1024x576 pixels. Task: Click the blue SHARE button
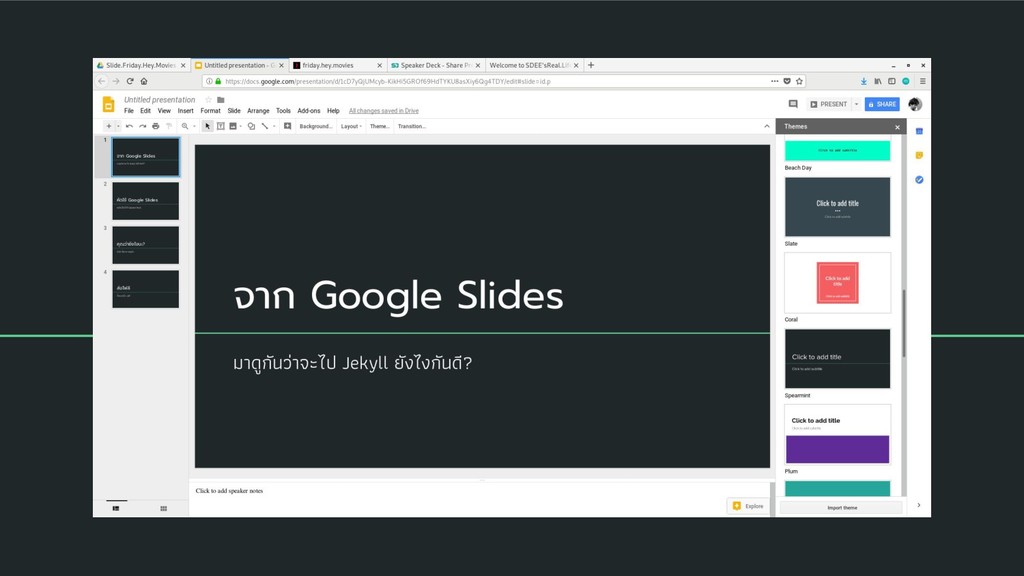[882, 104]
